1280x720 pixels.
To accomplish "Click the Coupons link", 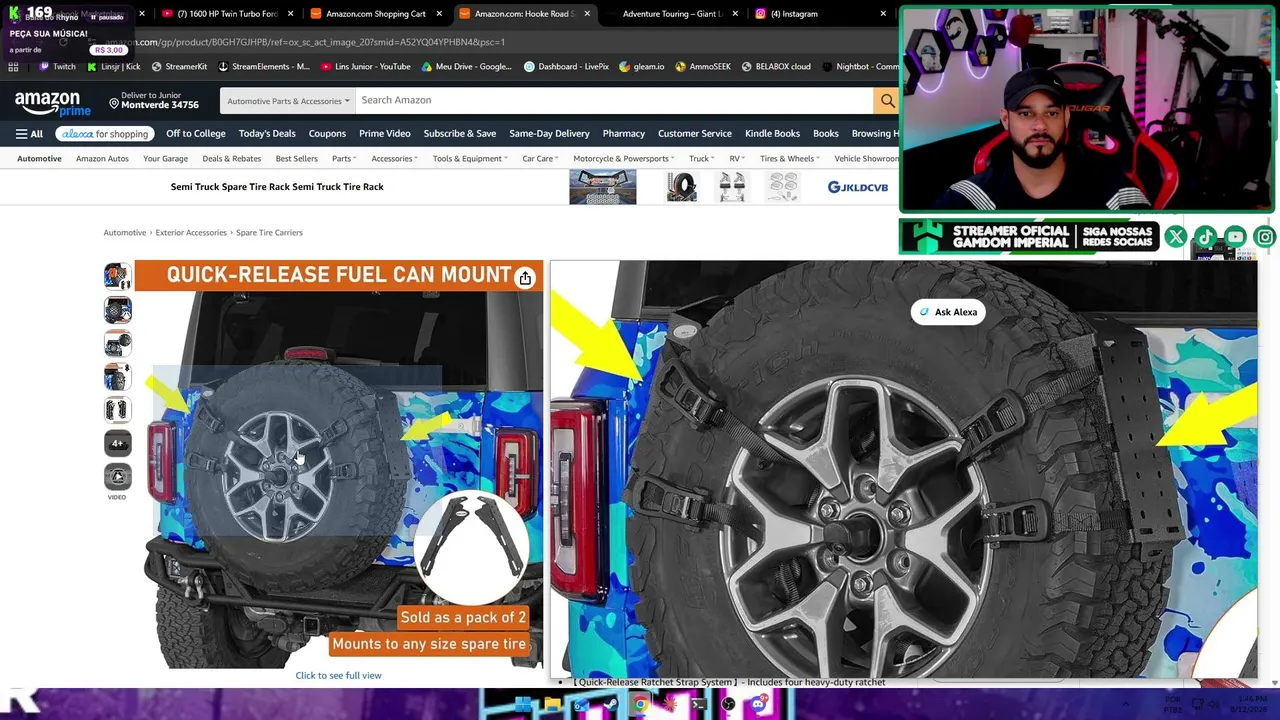I will pos(327,134).
